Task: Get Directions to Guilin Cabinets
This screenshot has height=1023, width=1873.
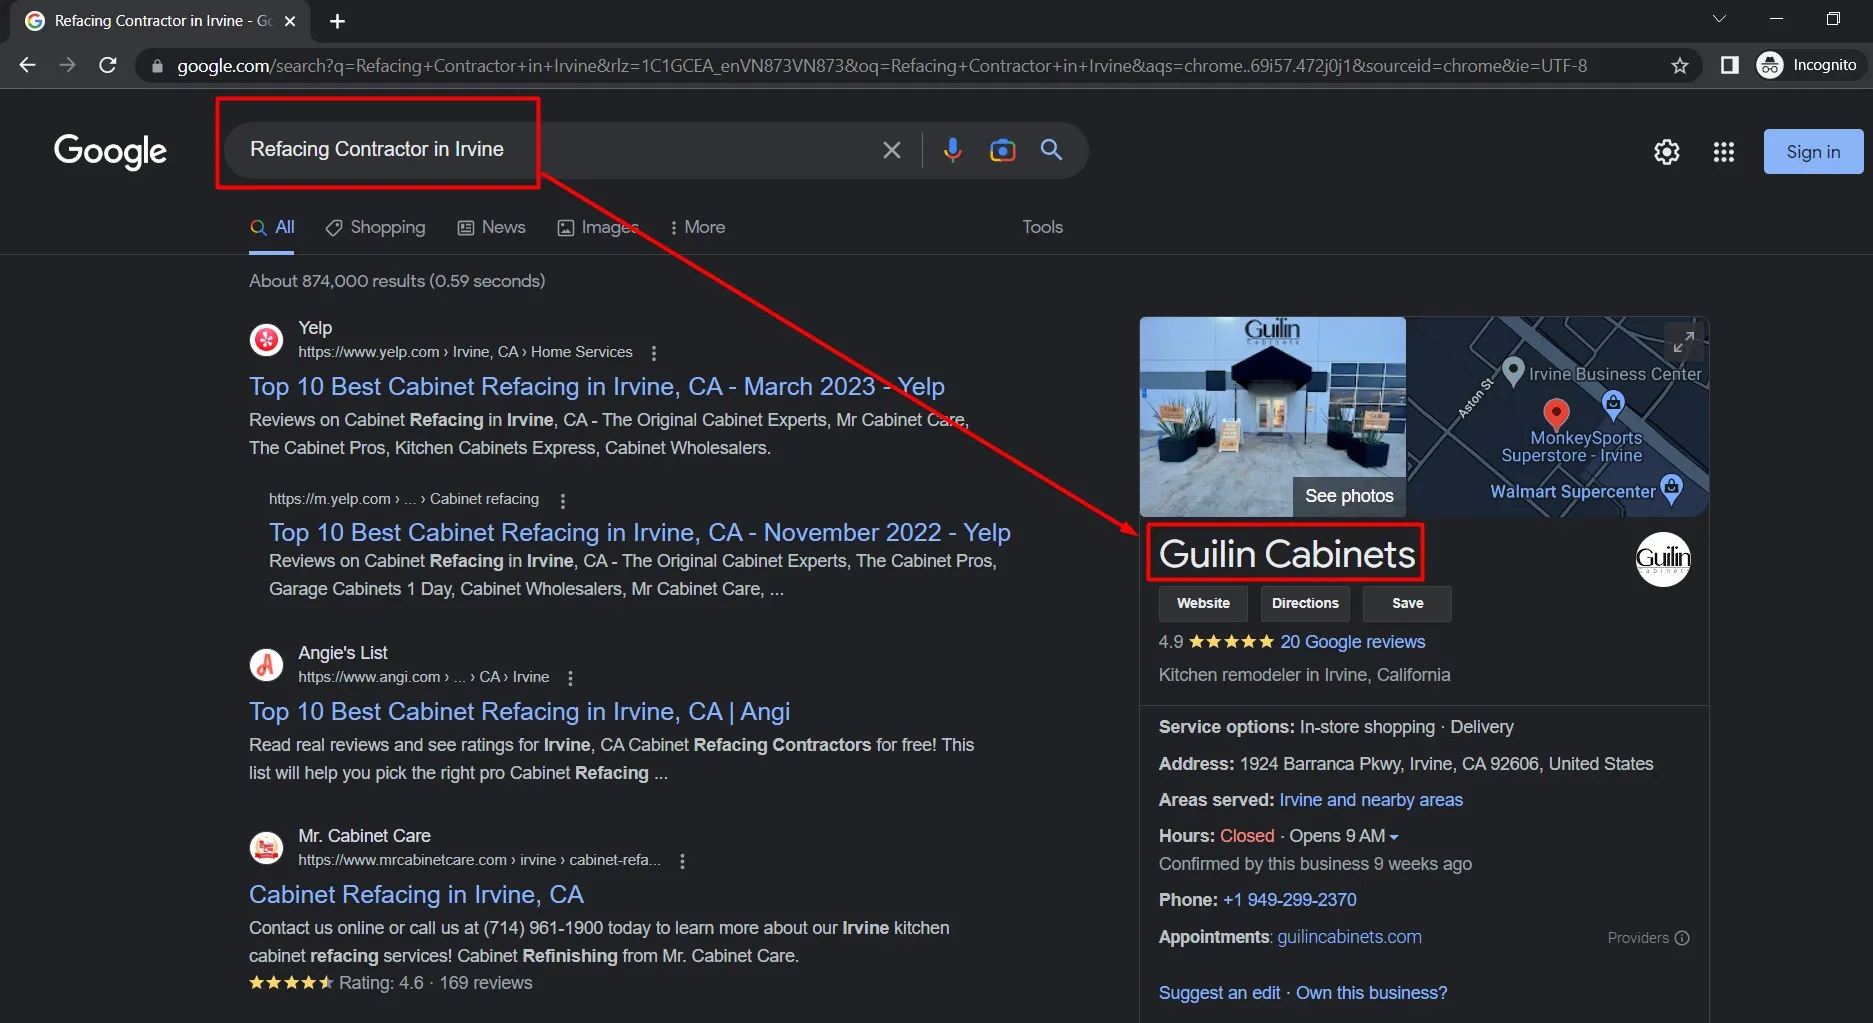Action: coord(1305,604)
